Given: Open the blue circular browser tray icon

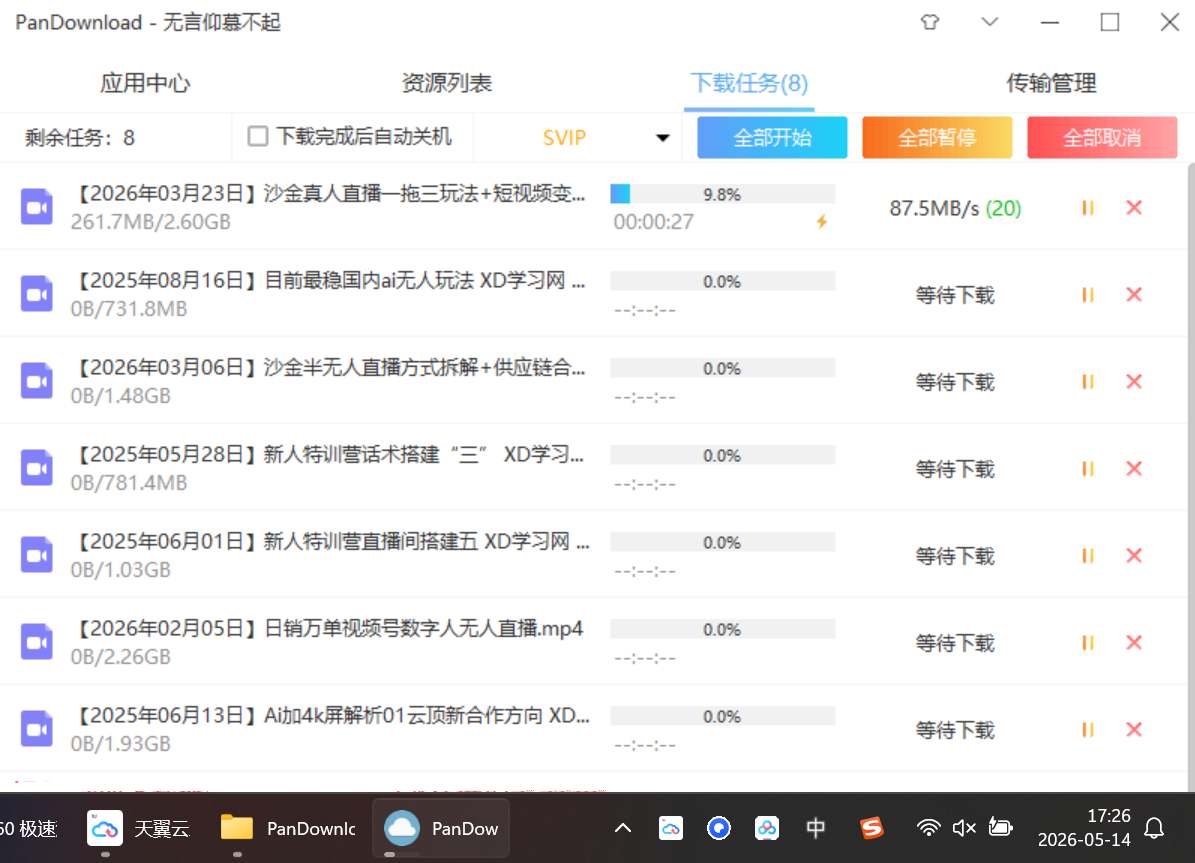Looking at the screenshot, I should tap(719, 828).
